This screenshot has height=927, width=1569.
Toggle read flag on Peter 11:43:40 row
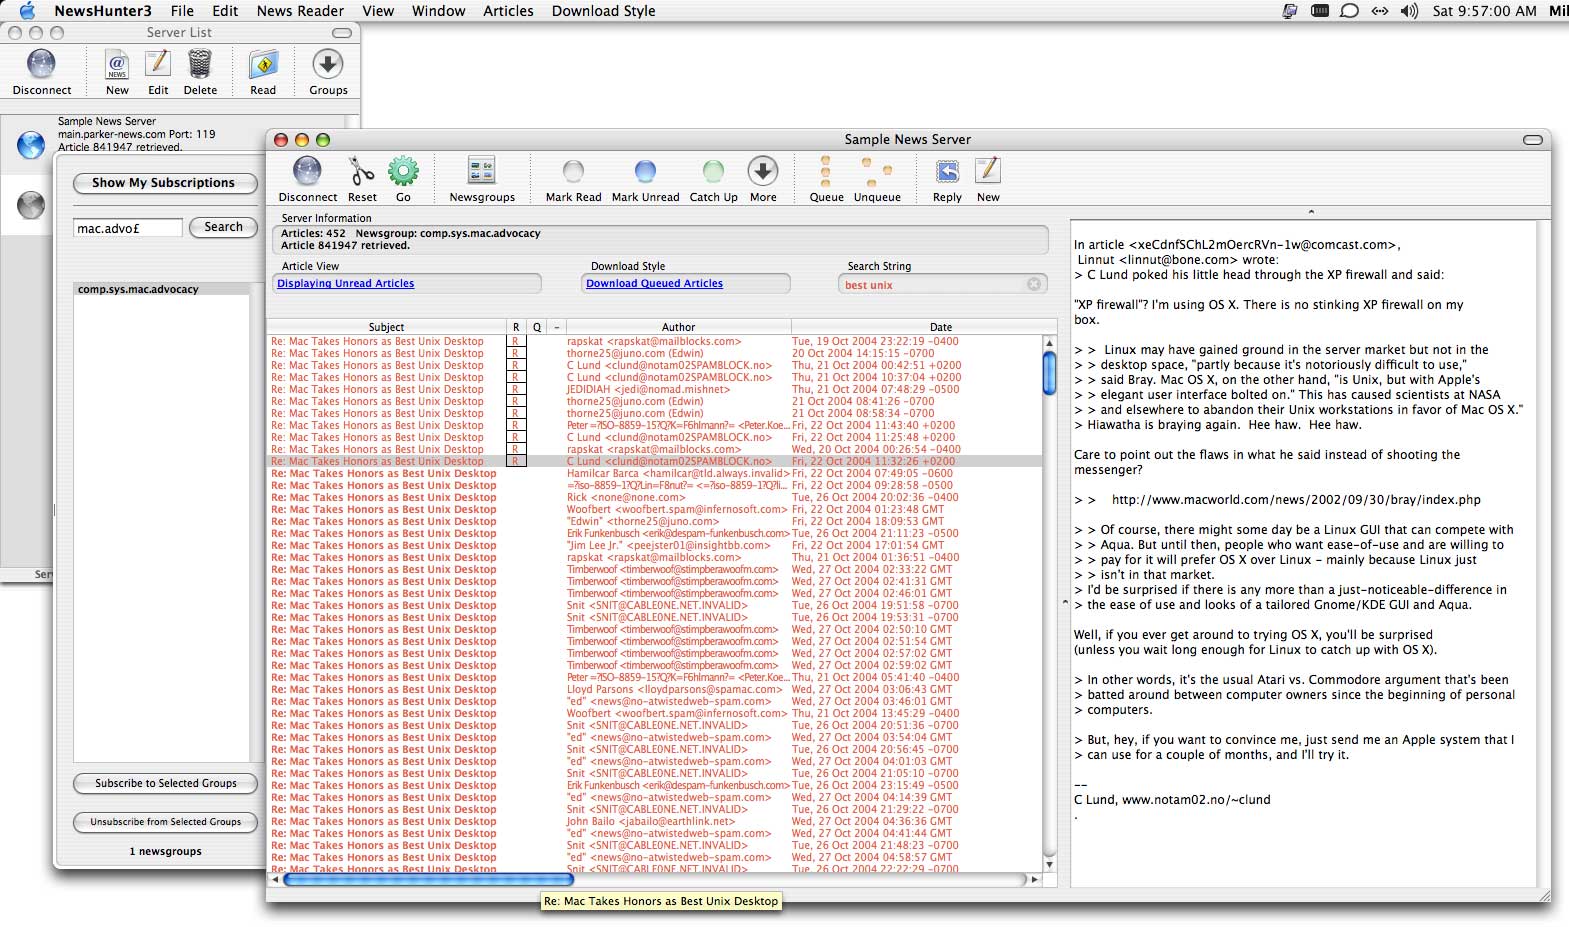point(515,426)
